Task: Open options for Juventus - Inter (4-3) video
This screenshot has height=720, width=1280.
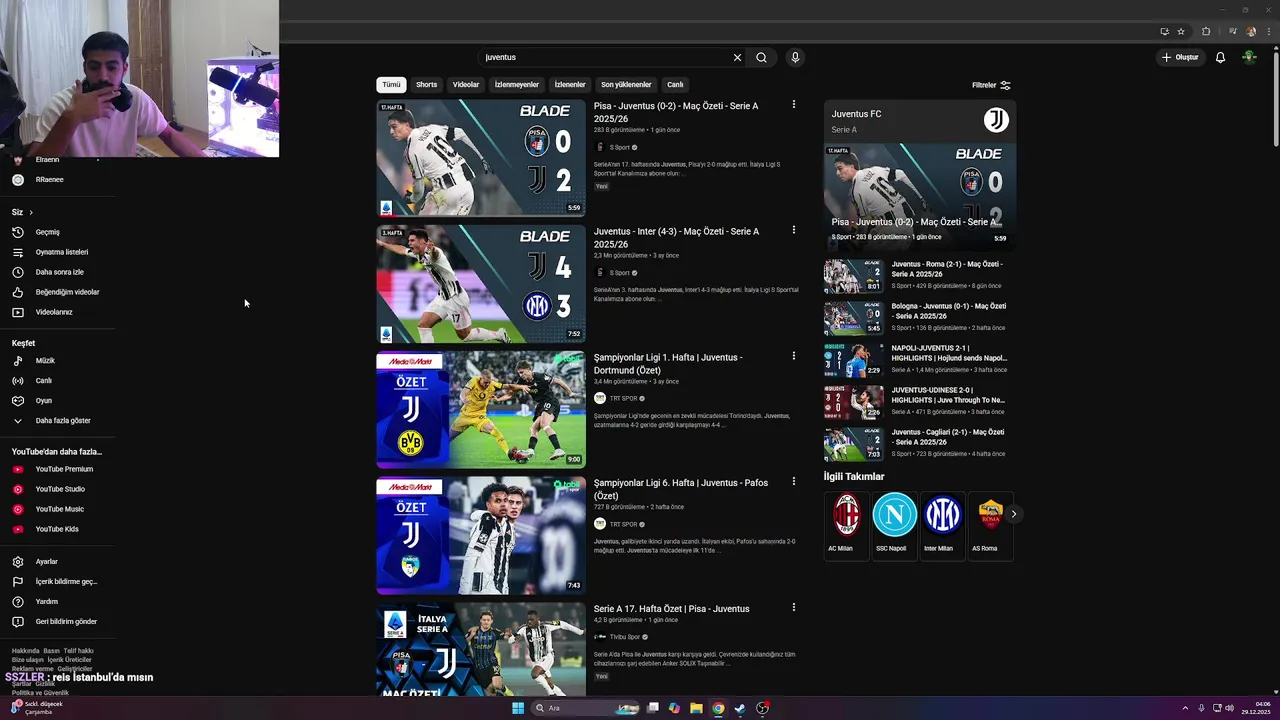Action: pos(794,230)
